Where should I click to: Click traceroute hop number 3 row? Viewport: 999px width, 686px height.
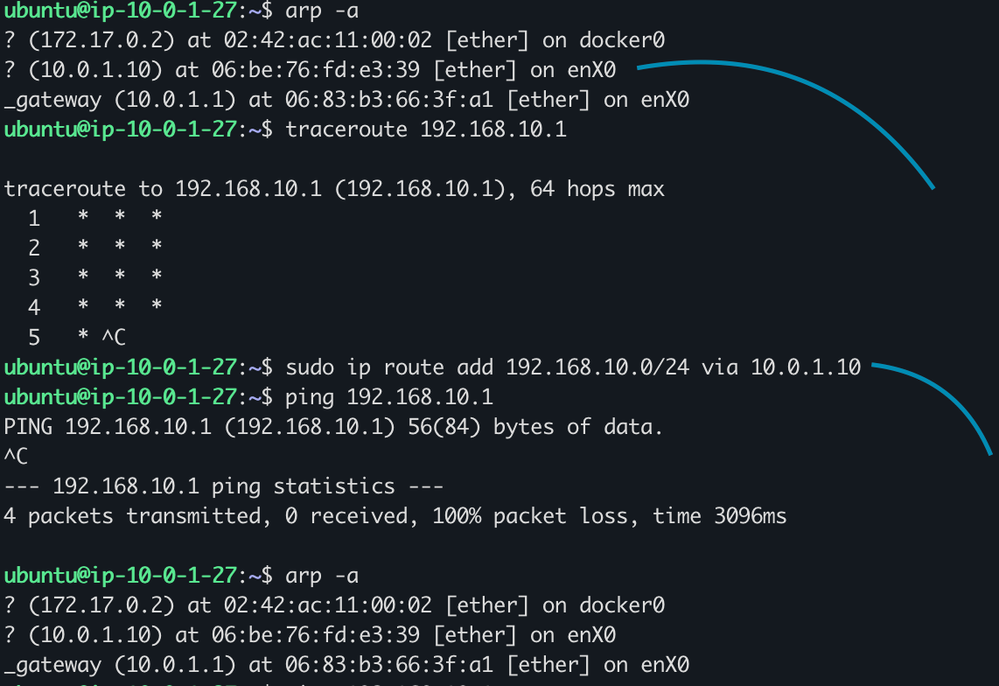(95, 277)
